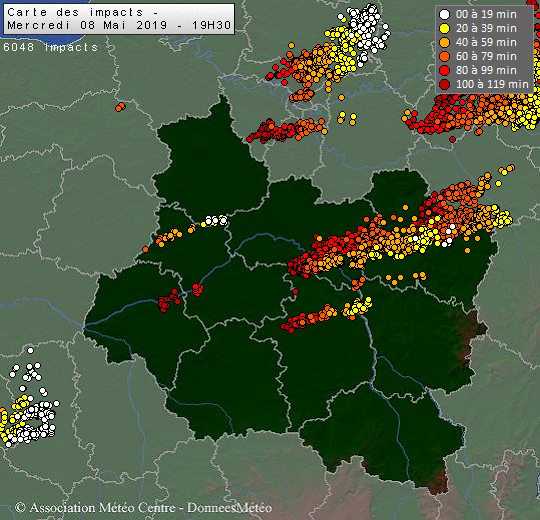Click the isolated orange impact pair west of the region
Viewport: 540px width, 520px height.
(120, 107)
